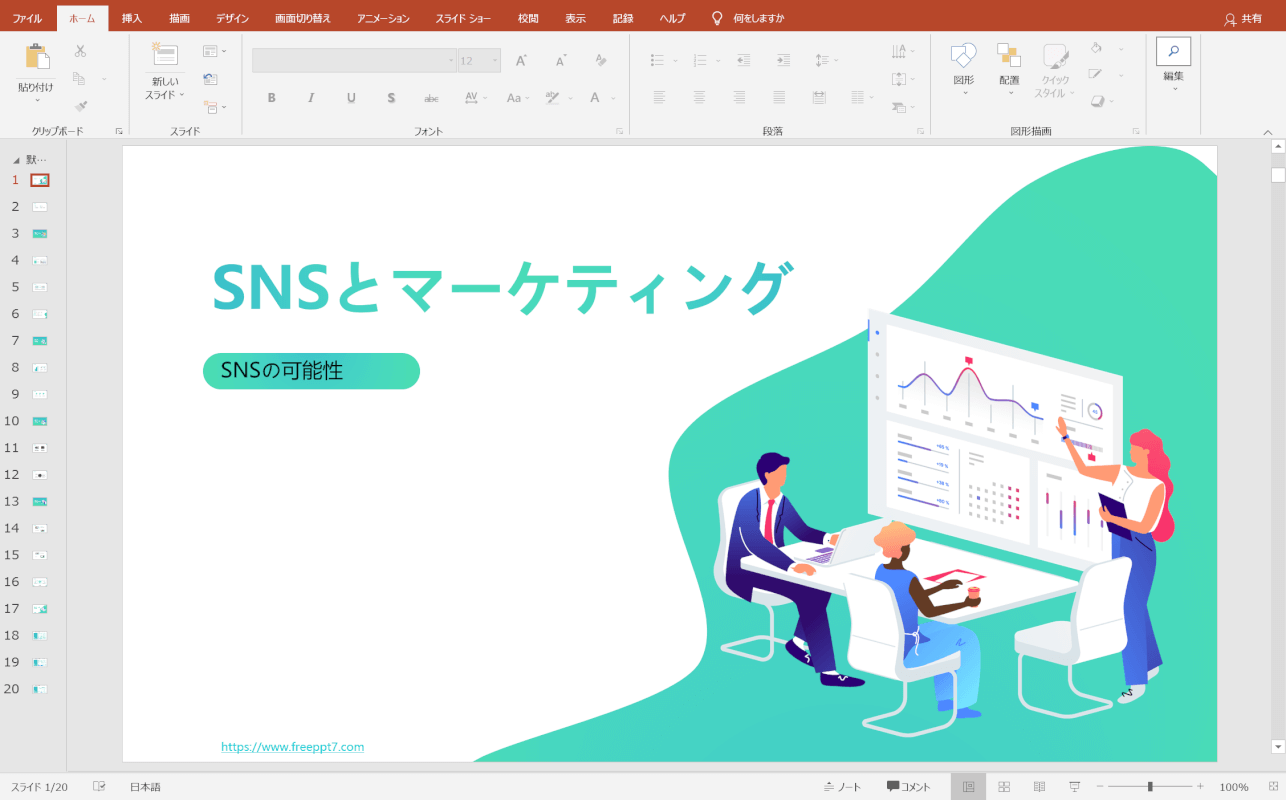The height and width of the screenshot is (800, 1286).
Task: Toggle the Comments (コメント) pane
Action: tap(908, 787)
